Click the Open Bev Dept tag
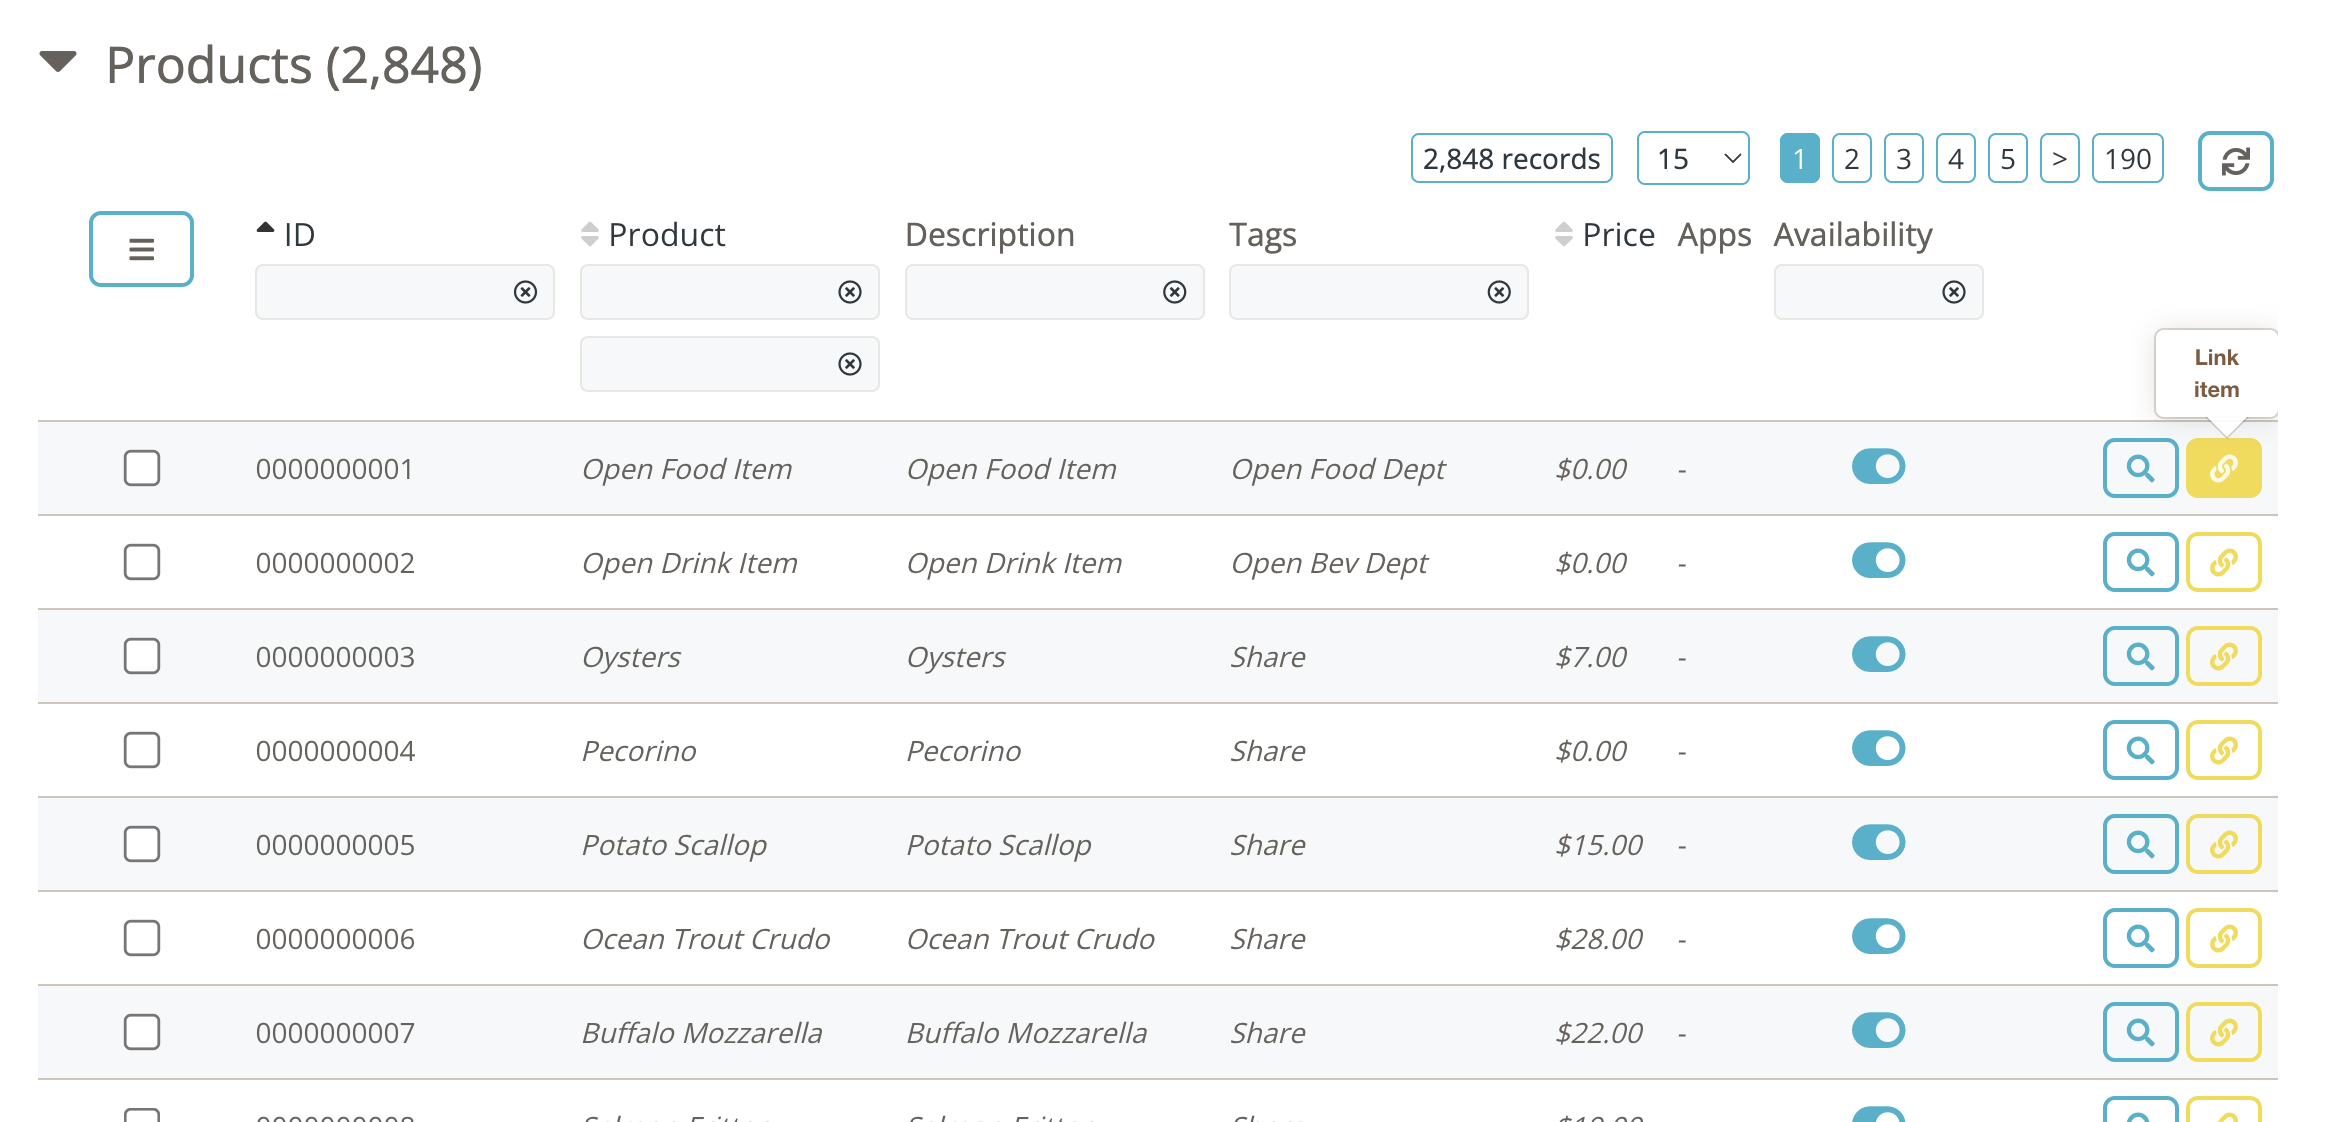 (x=1329, y=563)
